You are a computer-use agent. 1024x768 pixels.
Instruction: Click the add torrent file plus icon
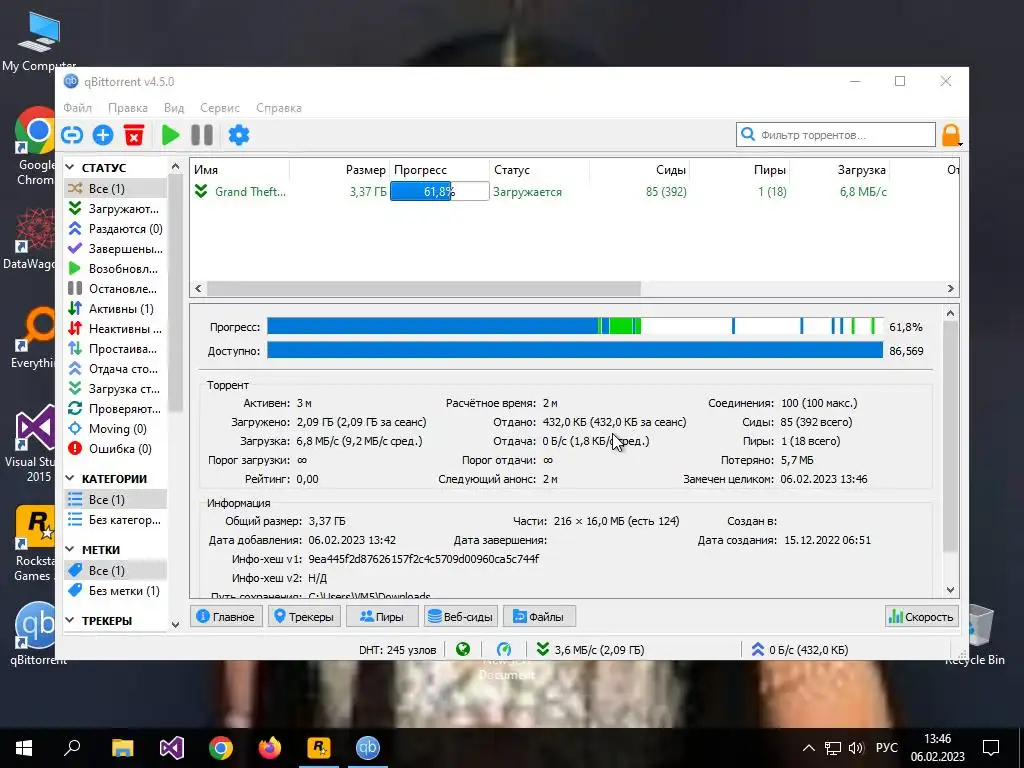[x=103, y=135]
